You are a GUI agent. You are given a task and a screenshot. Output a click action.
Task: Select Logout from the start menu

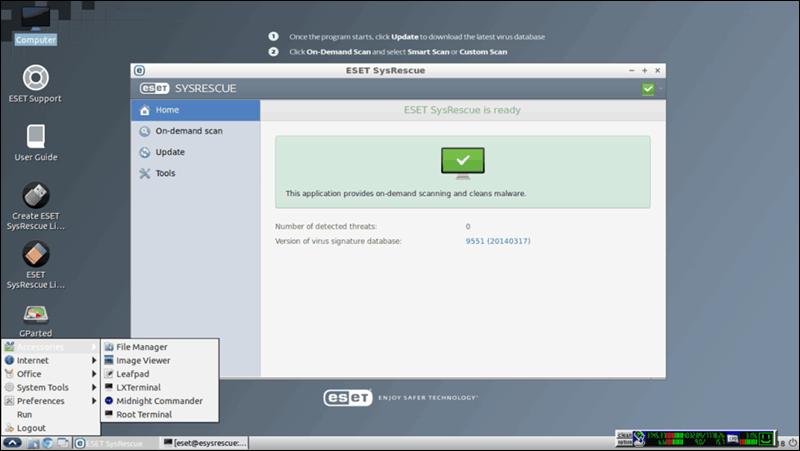[51, 428]
